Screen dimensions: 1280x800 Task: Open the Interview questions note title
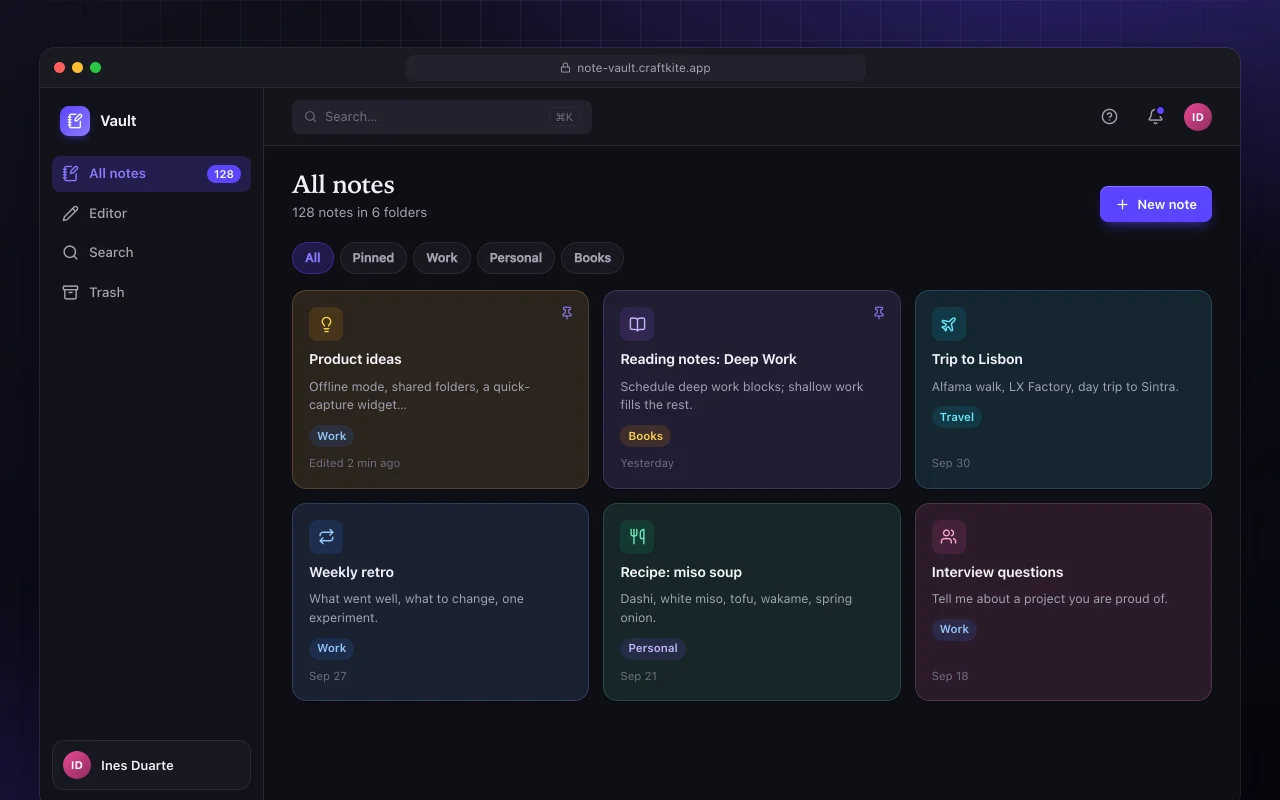tap(997, 572)
